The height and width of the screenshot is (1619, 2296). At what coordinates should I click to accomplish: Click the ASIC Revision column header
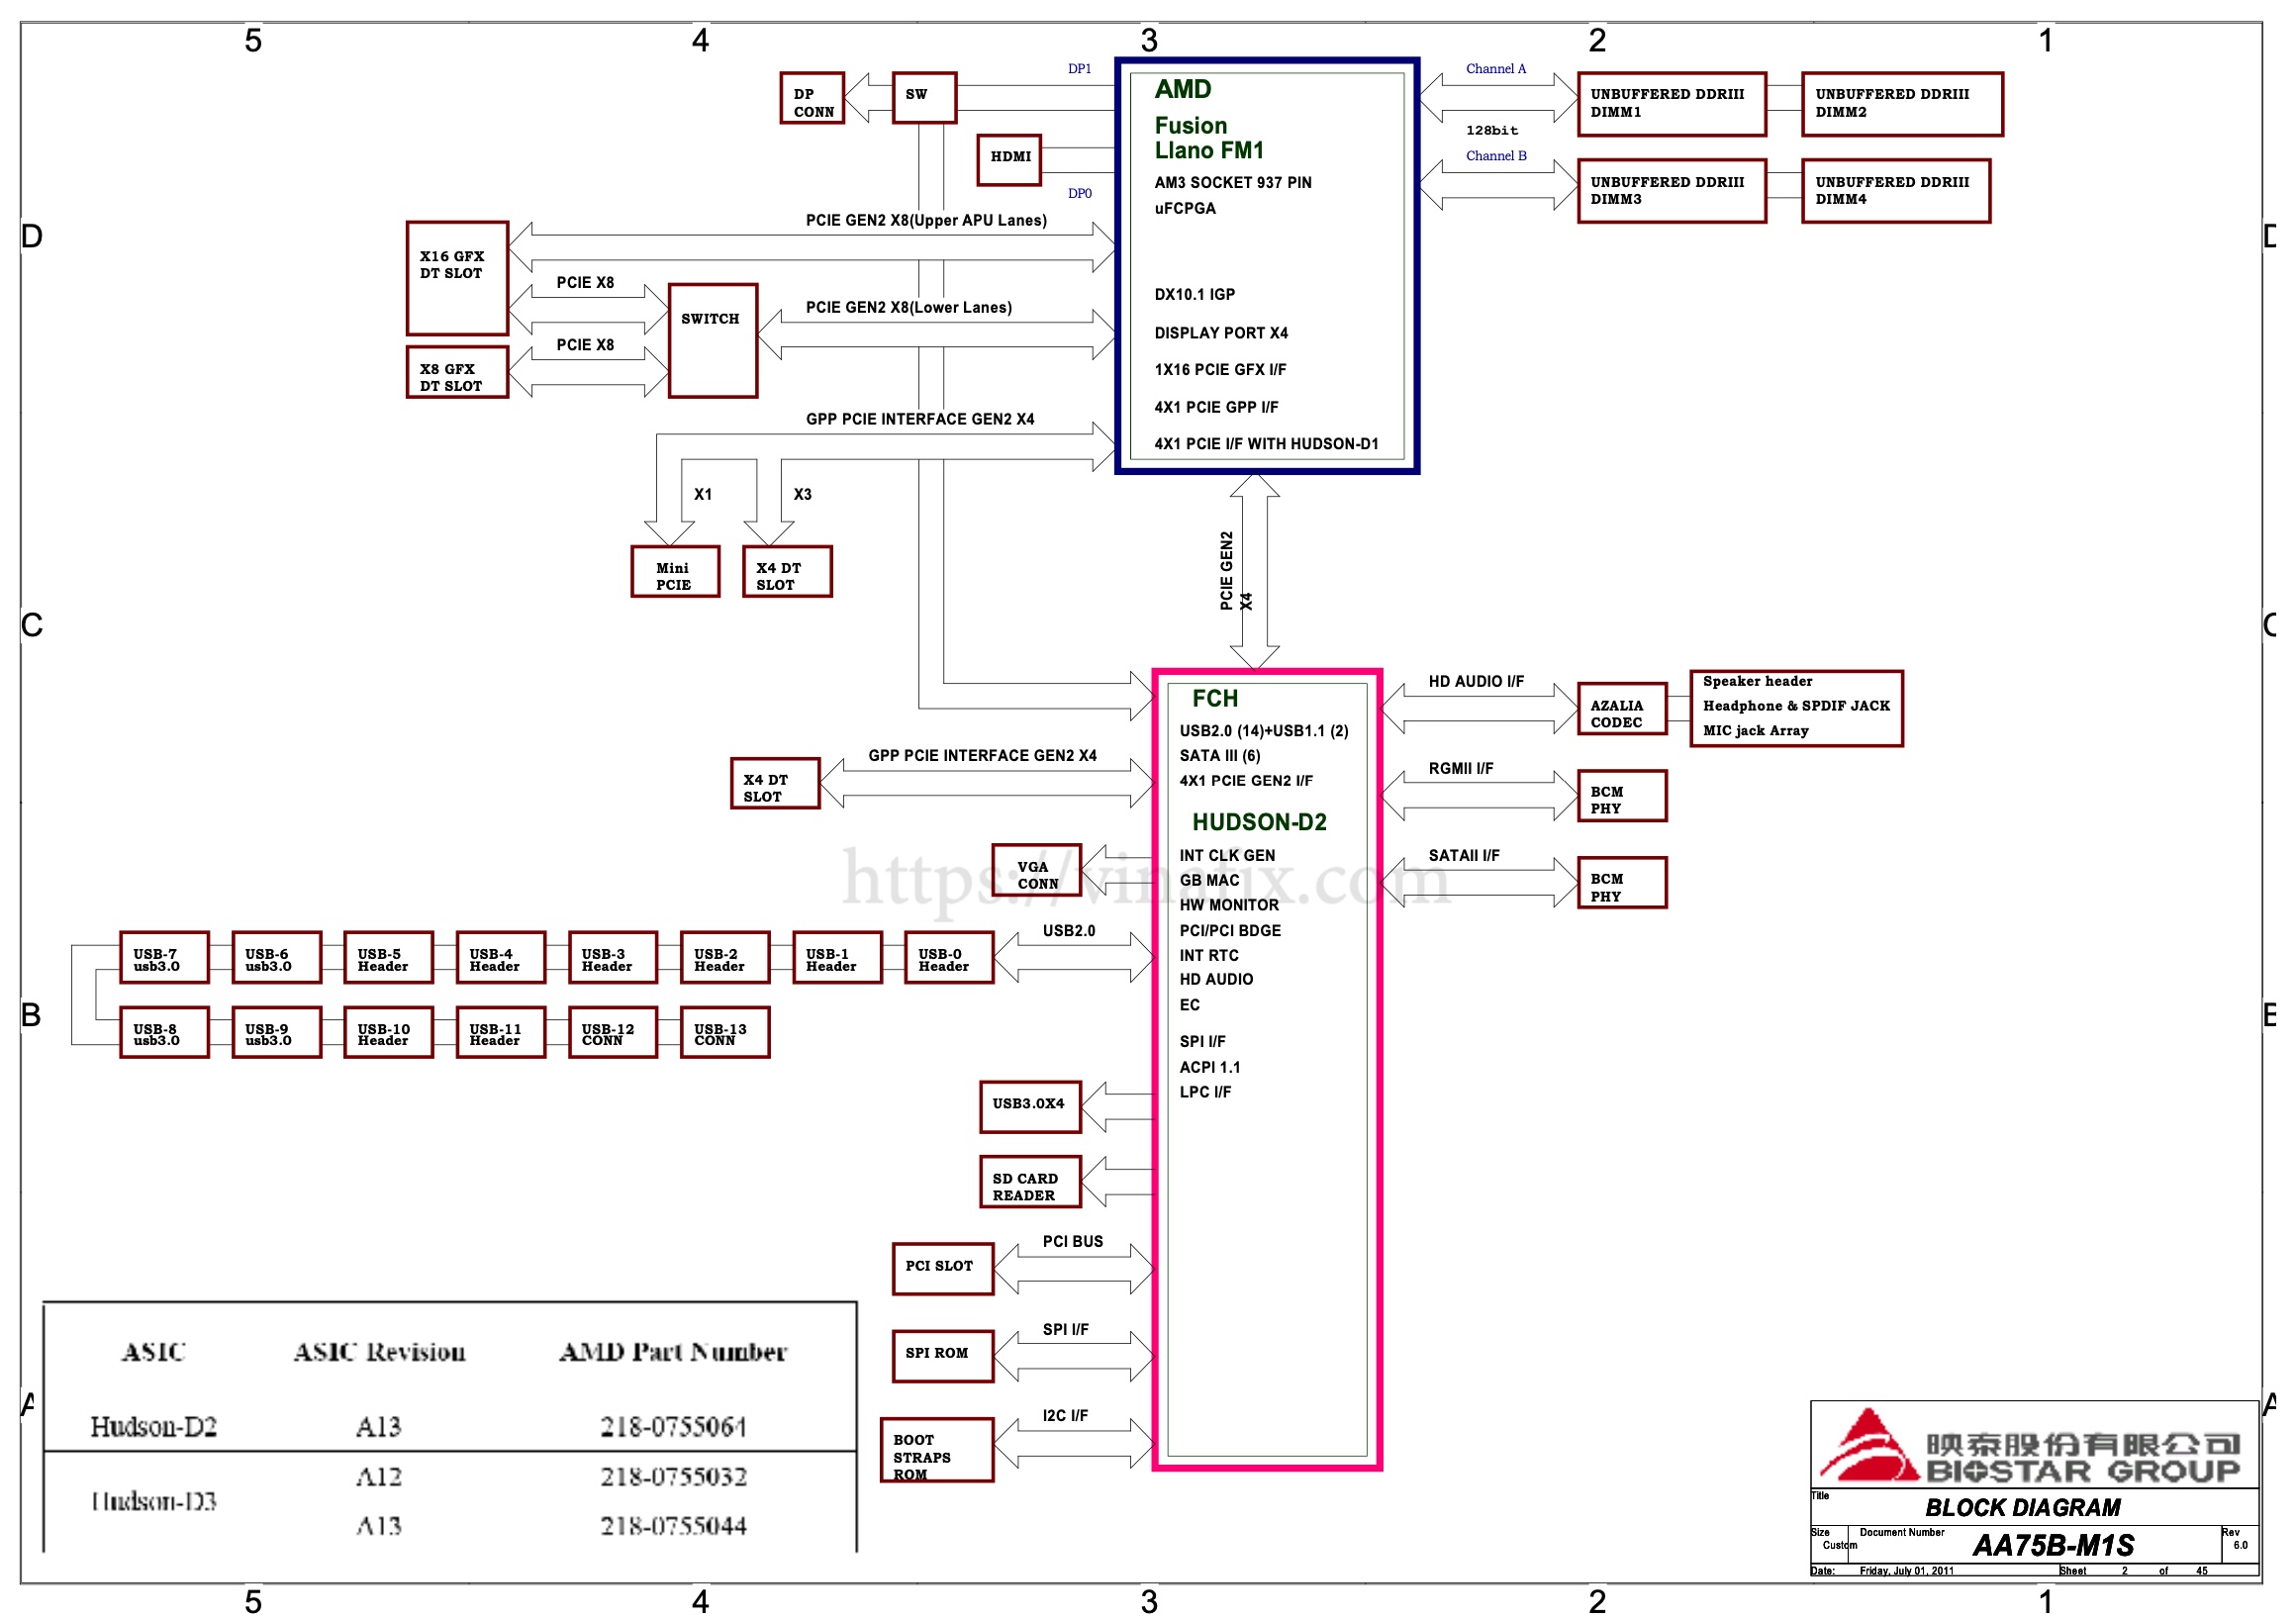tap(379, 1352)
